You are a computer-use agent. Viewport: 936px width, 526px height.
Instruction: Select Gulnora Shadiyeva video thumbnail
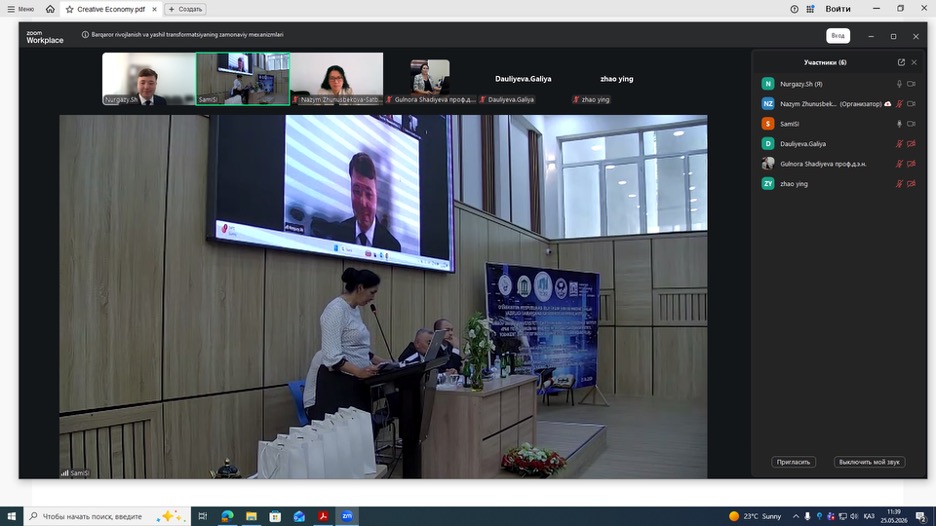point(430,79)
